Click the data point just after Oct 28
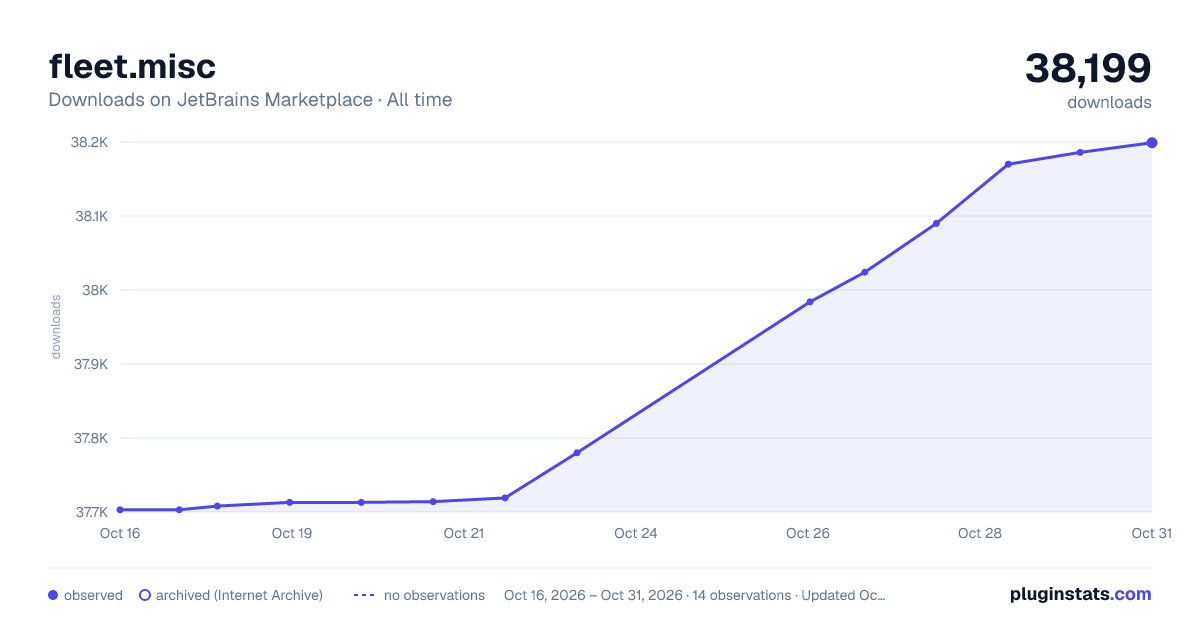This screenshot has height=630, width=1200. pyautogui.click(x=1008, y=164)
